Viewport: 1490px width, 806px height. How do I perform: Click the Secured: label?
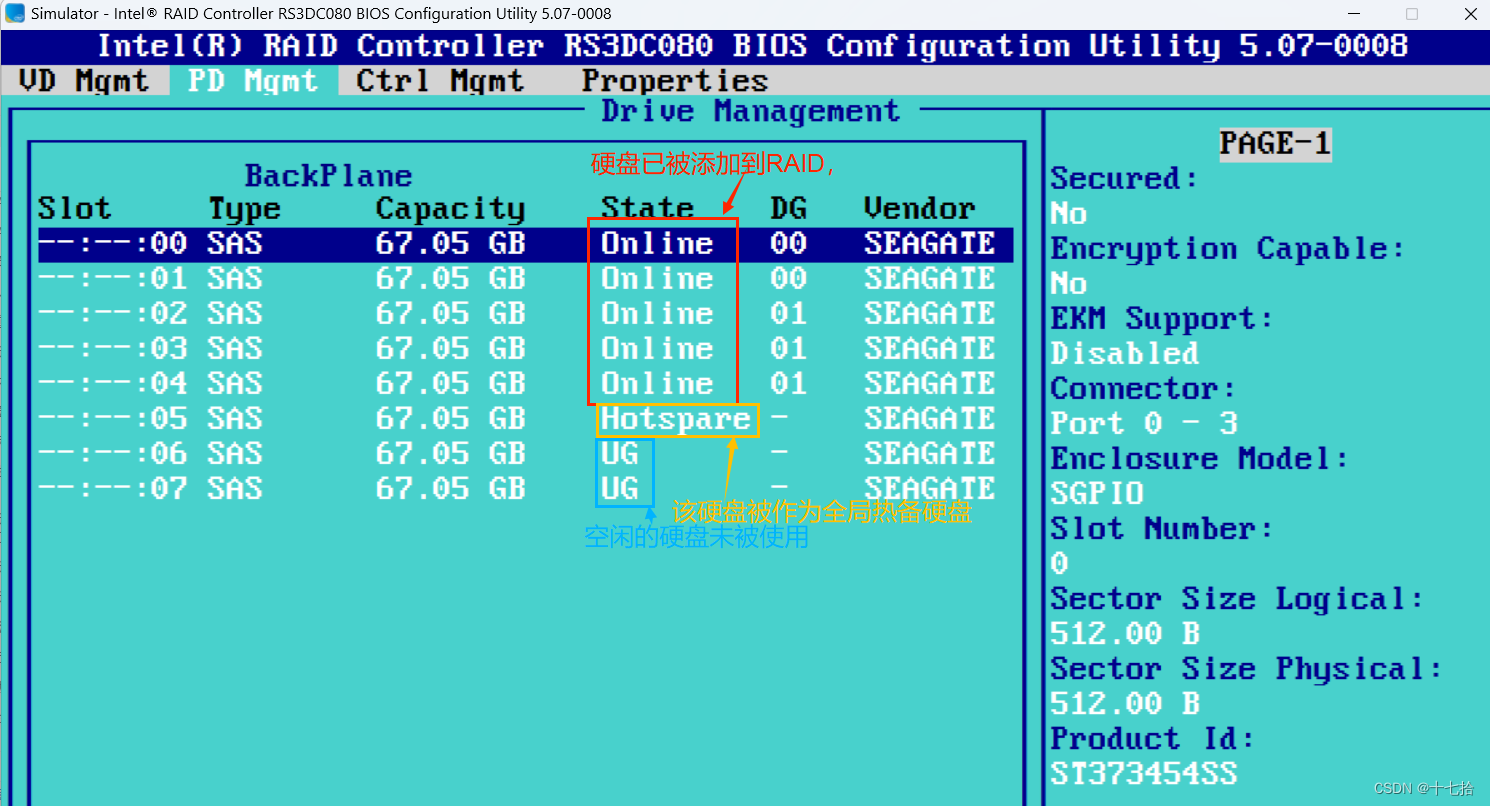tap(1124, 179)
